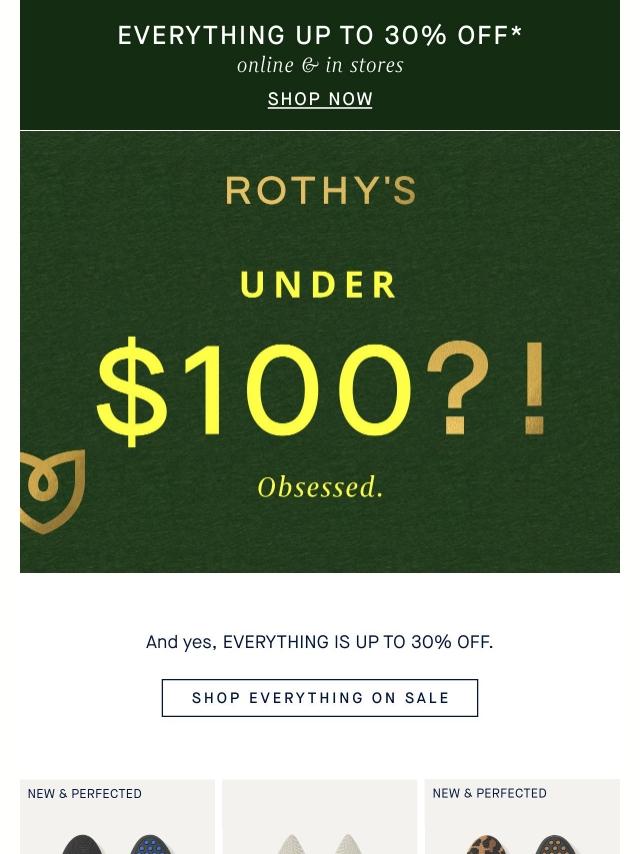This screenshot has width=640, height=854.
Task: Click the left New & Perfected label
Action: (85, 794)
